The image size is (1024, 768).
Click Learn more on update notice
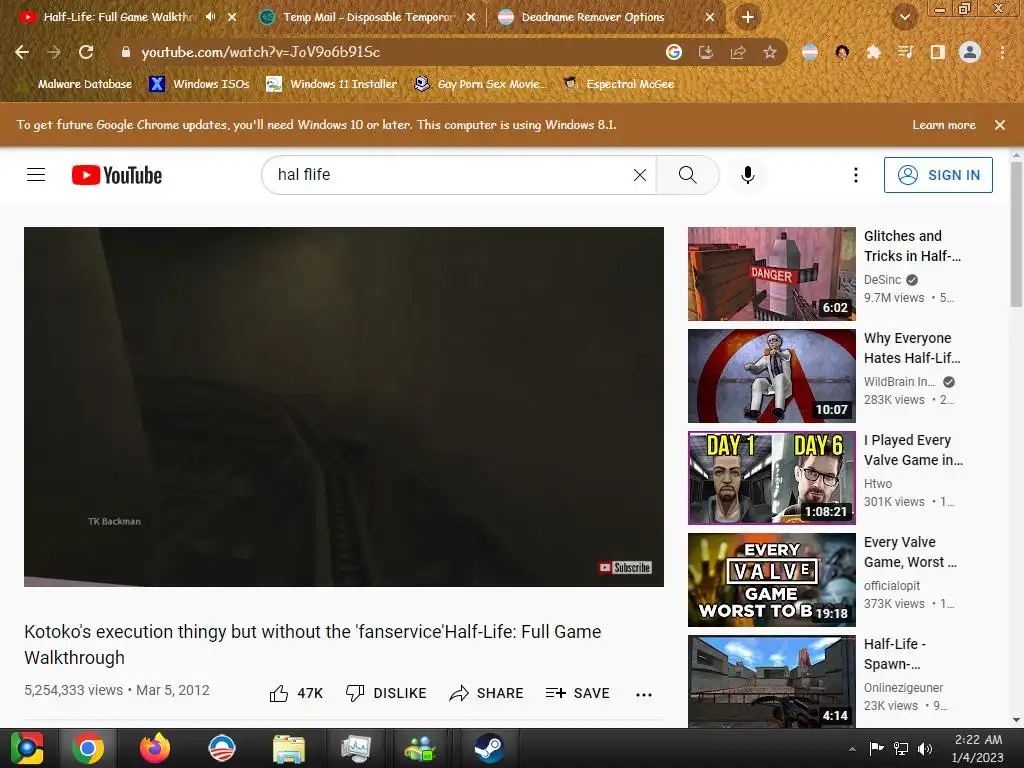point(944,125)
